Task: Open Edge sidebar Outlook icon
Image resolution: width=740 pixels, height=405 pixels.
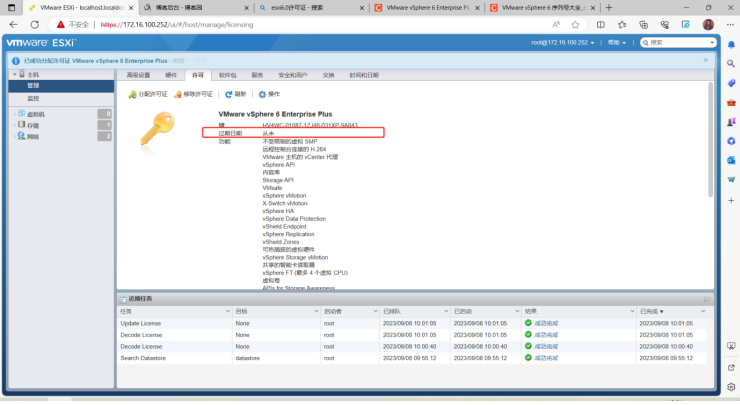Action: pos(731,159)
